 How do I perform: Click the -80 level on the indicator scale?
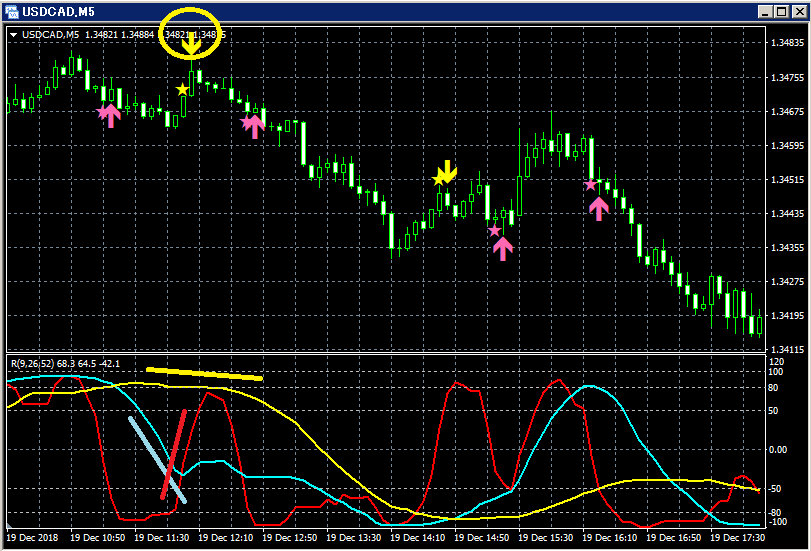pyautogui.click(x=774, y=513)
